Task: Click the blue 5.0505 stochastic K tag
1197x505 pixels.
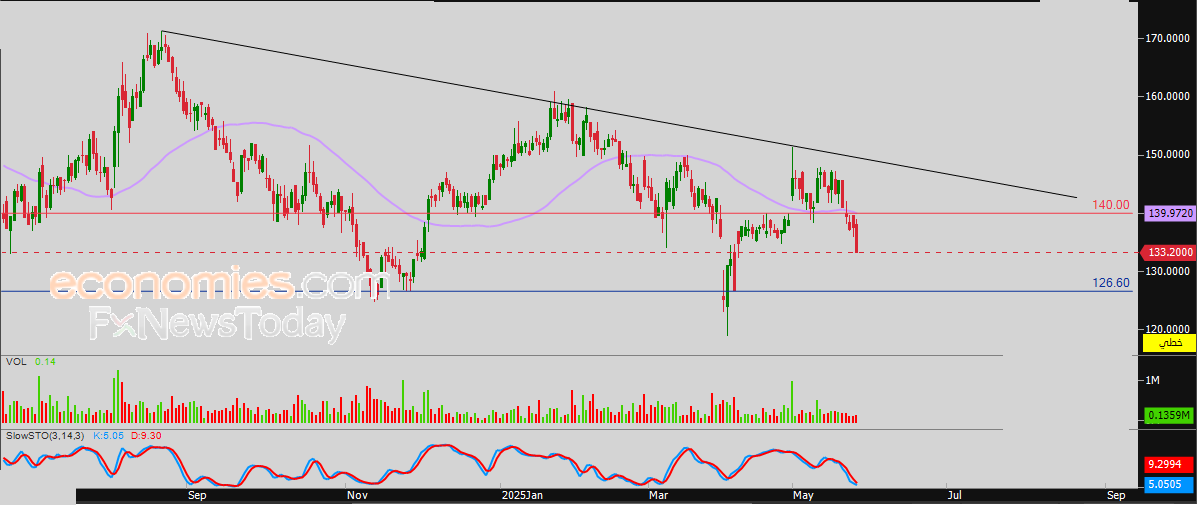Action: coord(1167,484)
